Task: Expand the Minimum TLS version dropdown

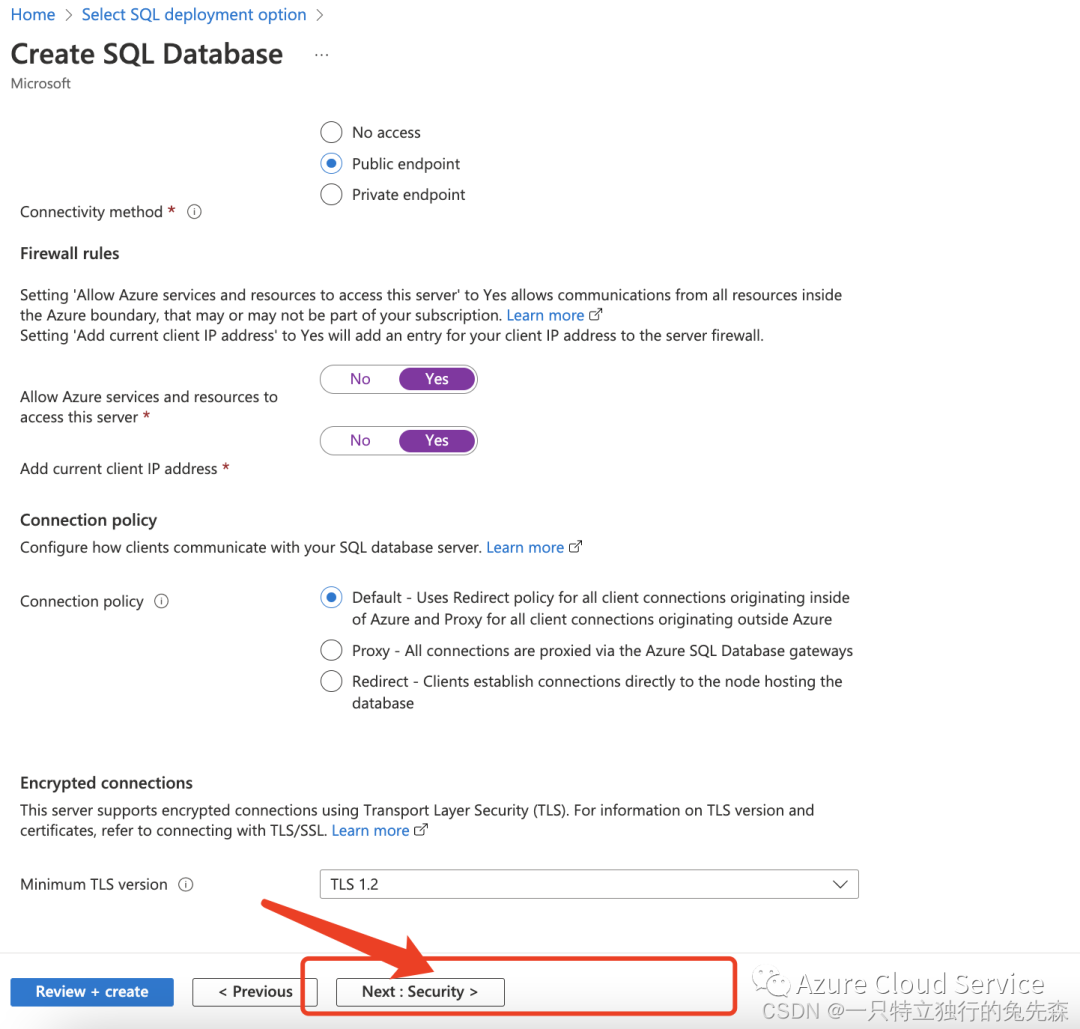Action: coord(588,884)
